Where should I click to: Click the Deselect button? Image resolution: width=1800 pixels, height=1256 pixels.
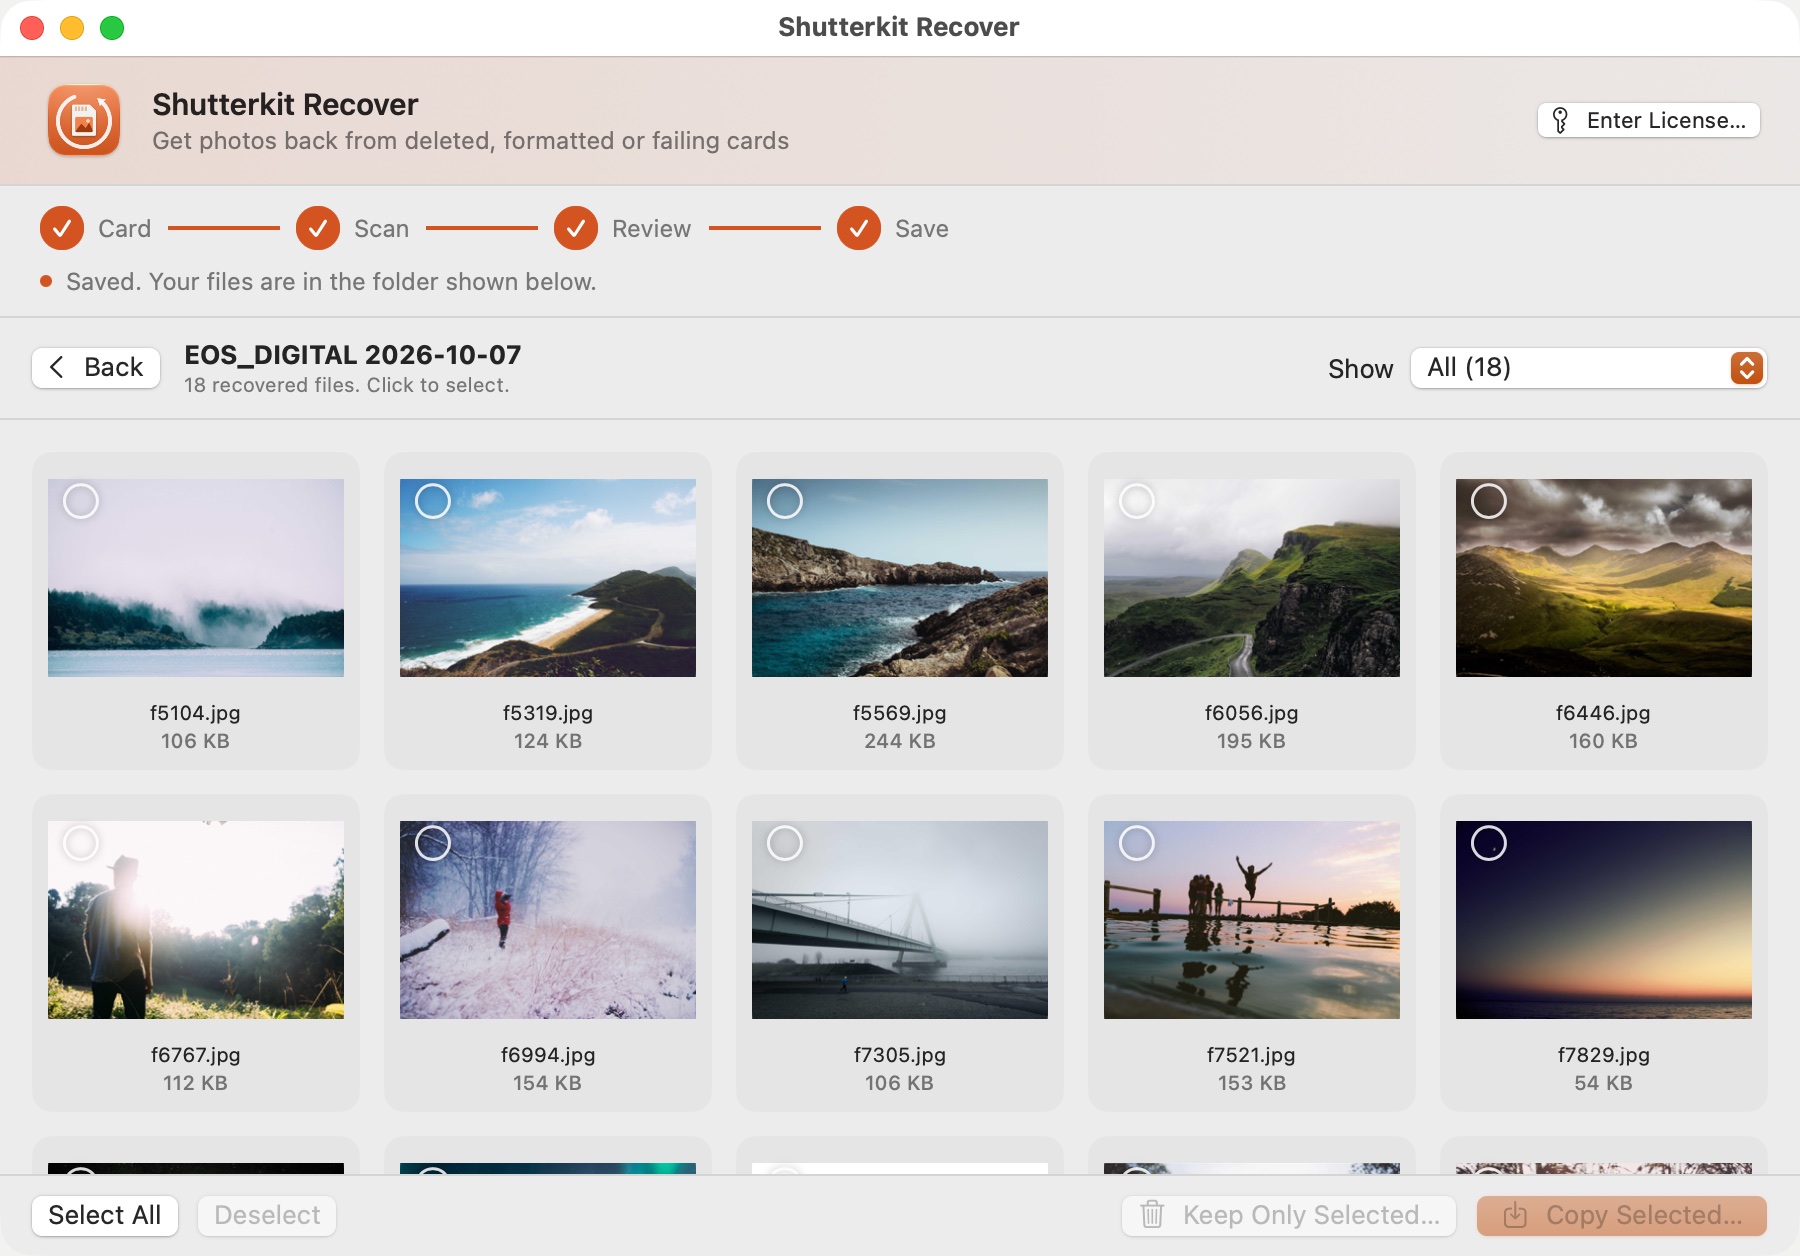tap(267, 1215)
